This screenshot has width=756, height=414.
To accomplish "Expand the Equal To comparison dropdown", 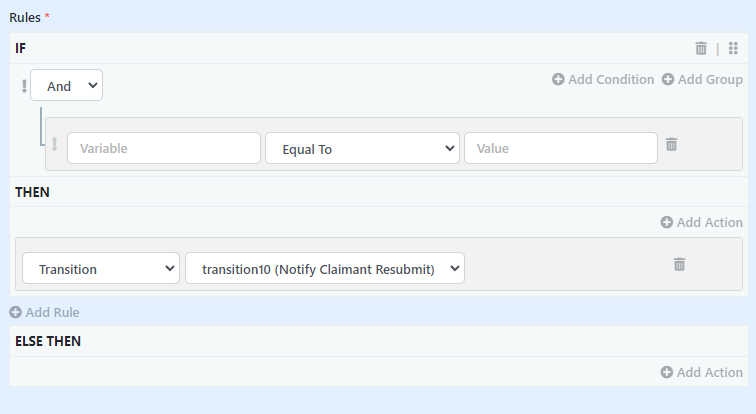I will point(362,148).
